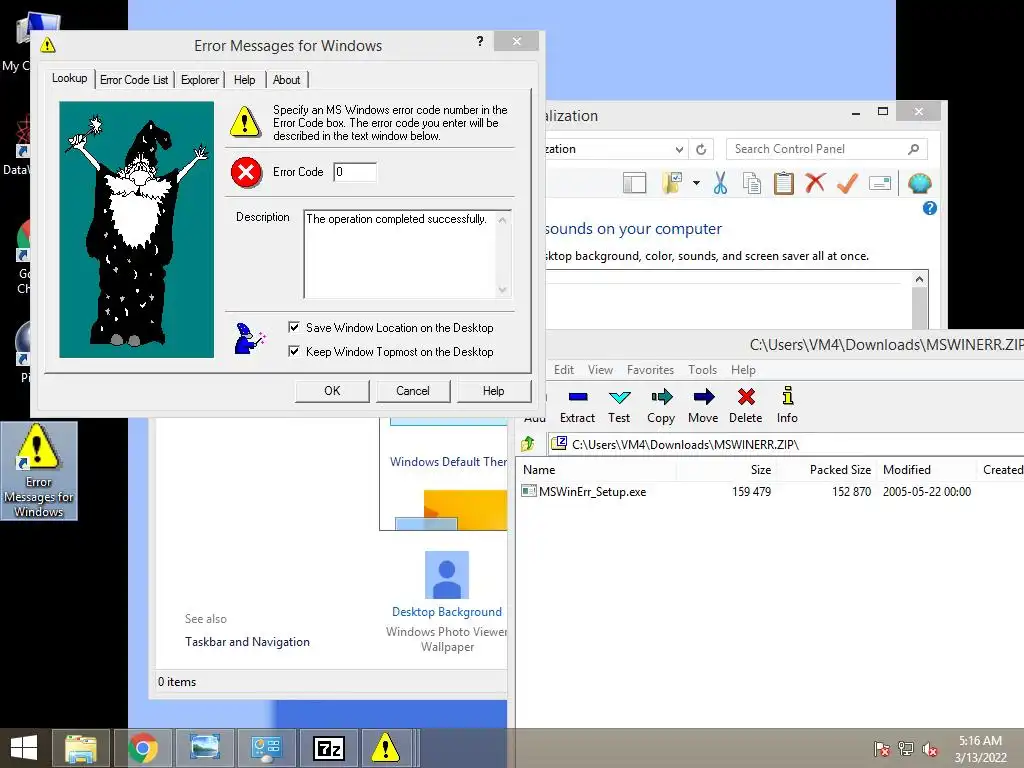Open the About tab

coord(286,80)
